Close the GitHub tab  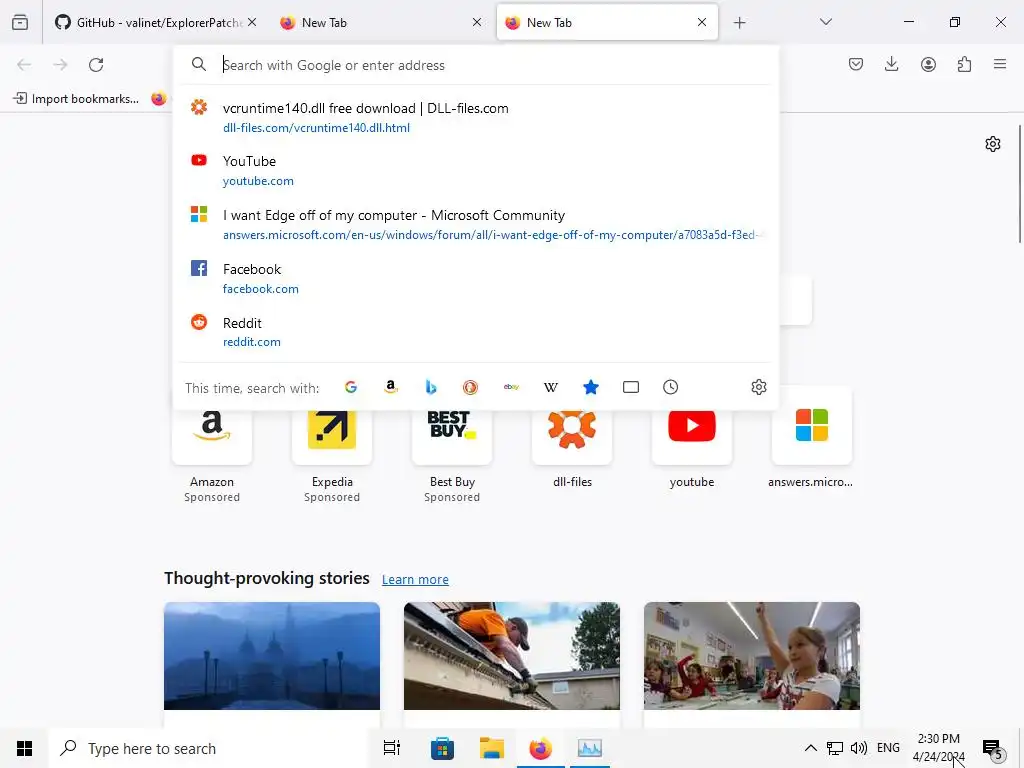click(252, 23)
